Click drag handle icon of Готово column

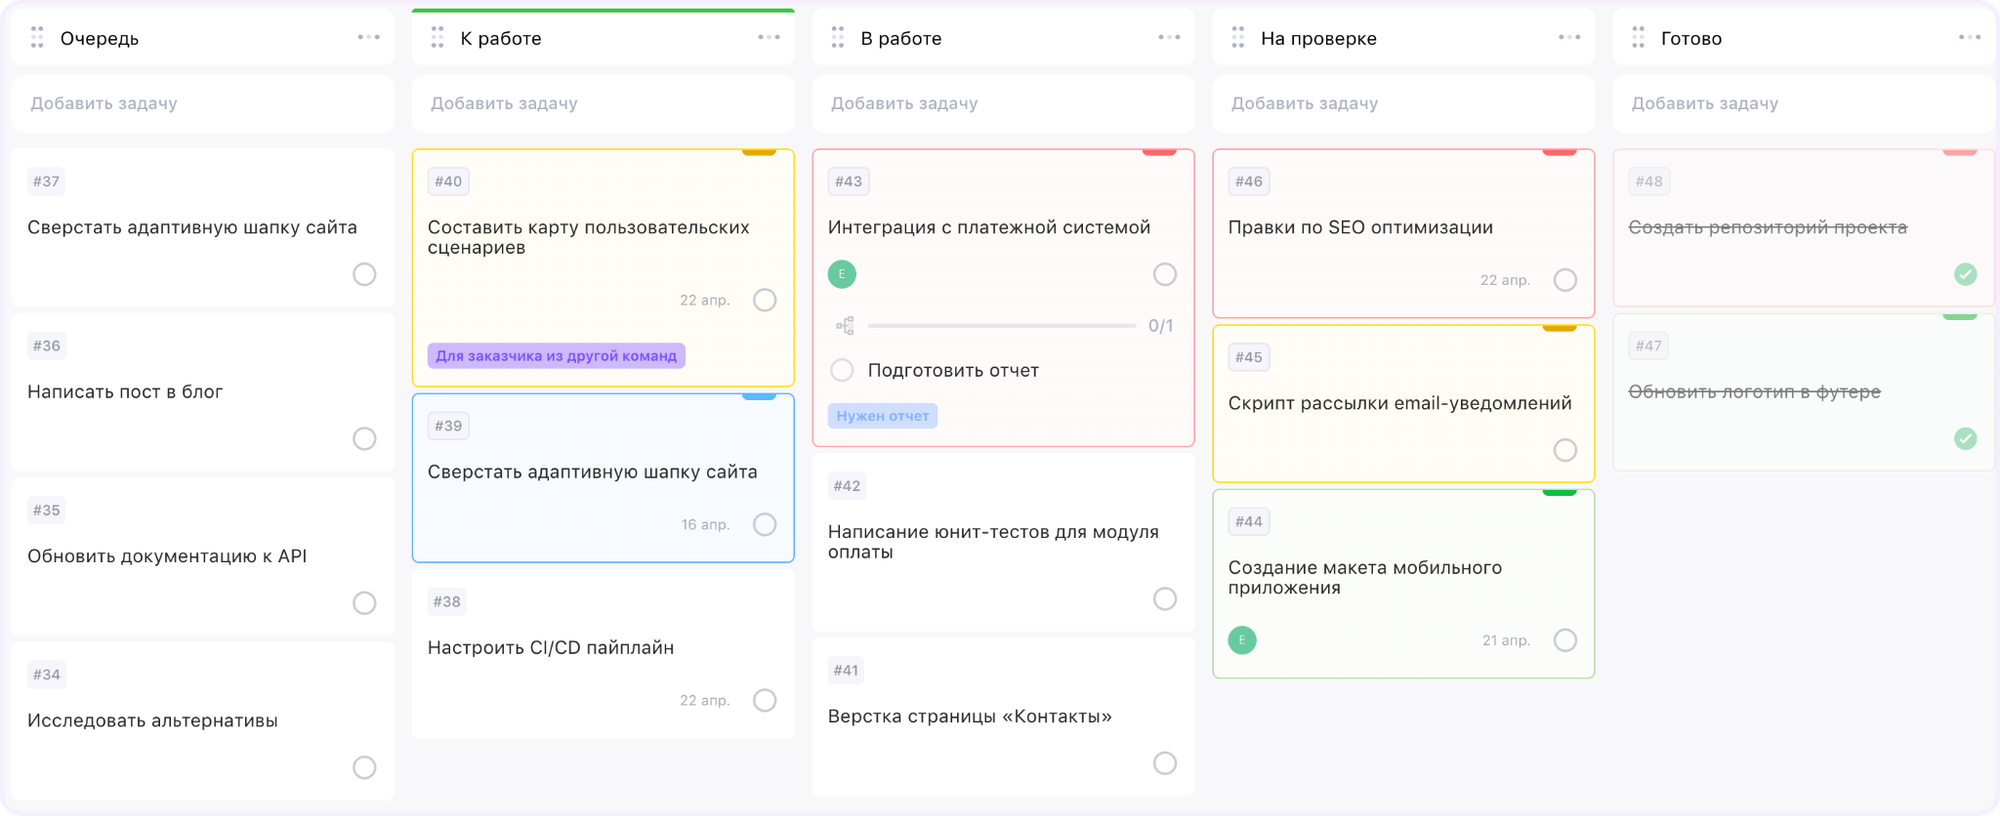[1638, 38]
